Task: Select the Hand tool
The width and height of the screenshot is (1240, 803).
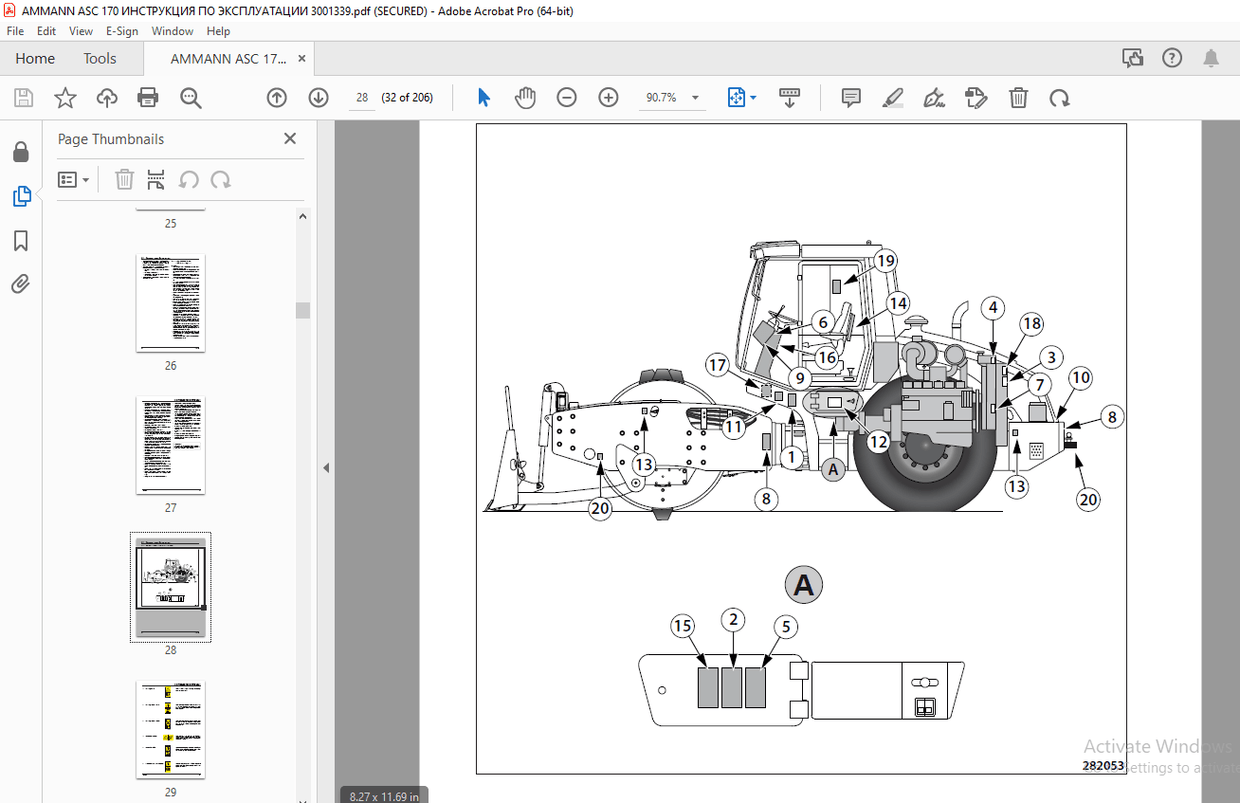Action: point(525,97)
